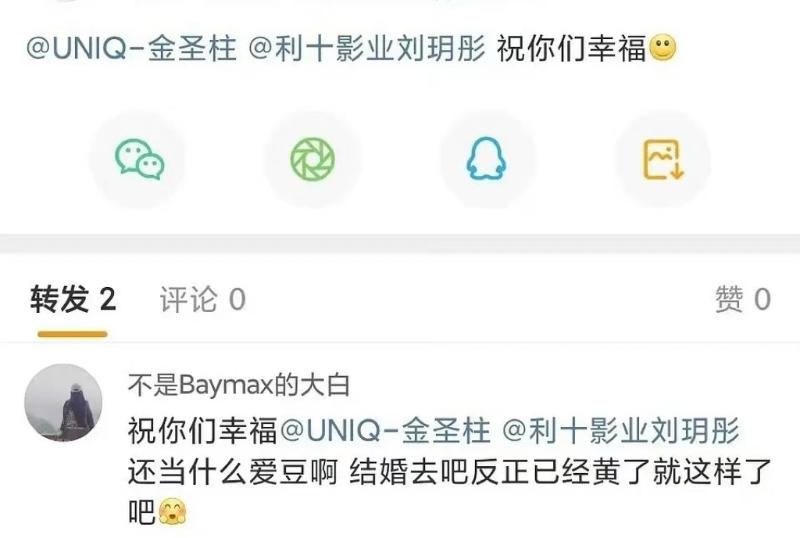Open @UNIQ-金圣柱 mention in top post

(x=131, y=48)
